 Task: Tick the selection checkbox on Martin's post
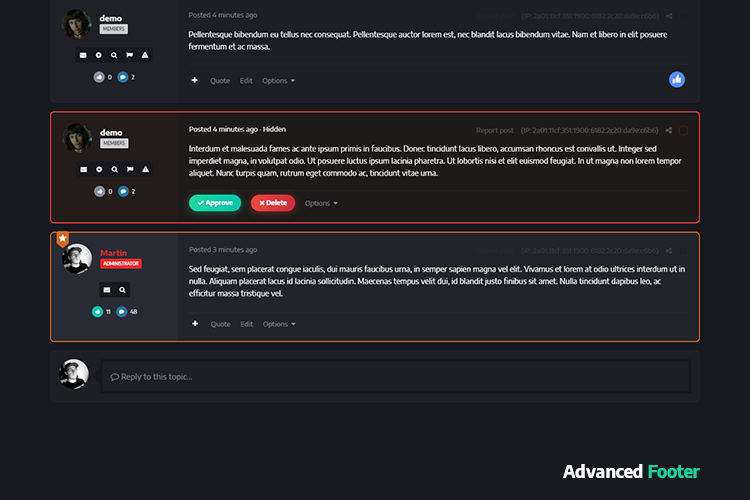click(x=684, y=251)
